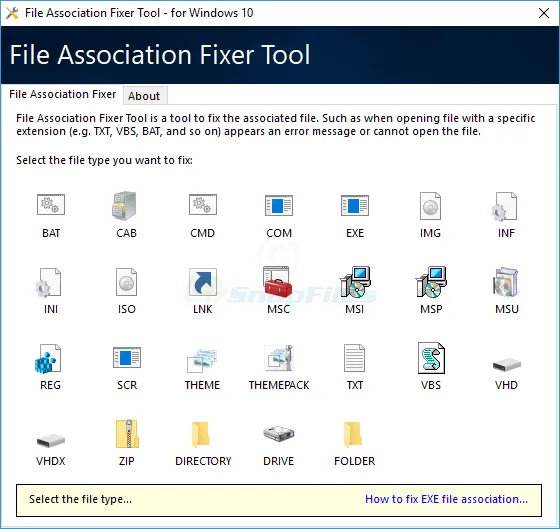Choose the IMG disc image icon

tap(430, 206)
